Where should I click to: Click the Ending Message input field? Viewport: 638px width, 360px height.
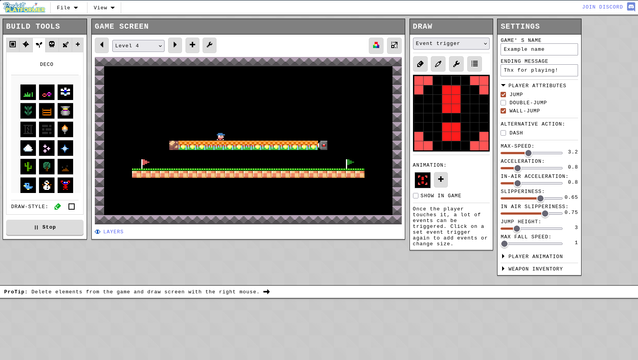tap(539, 70)
